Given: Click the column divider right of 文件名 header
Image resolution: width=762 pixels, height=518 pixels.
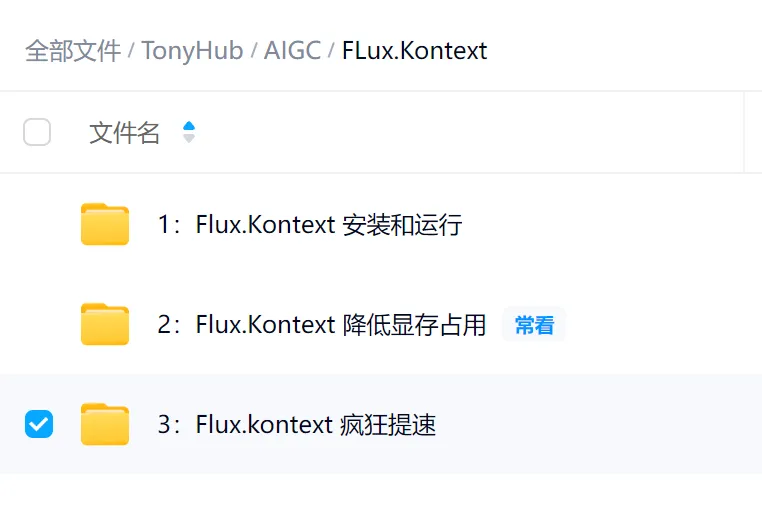Looking at the screenshot, I should (x=744, y=132).
